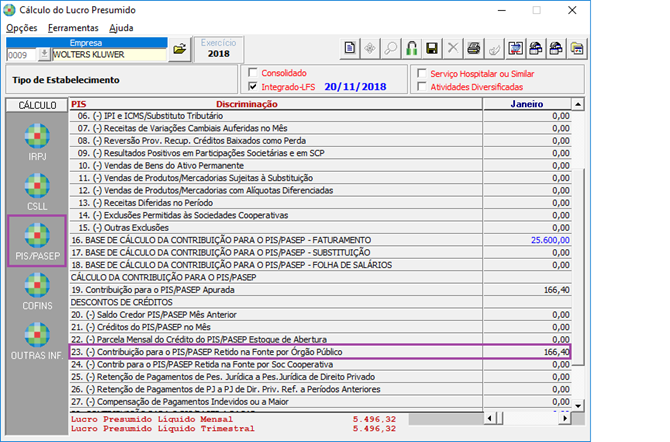This screenshot has width=670, height=442.
Task: Select row 27 Compensação de Pagamentos Indevidos
Action: point(320,401)
